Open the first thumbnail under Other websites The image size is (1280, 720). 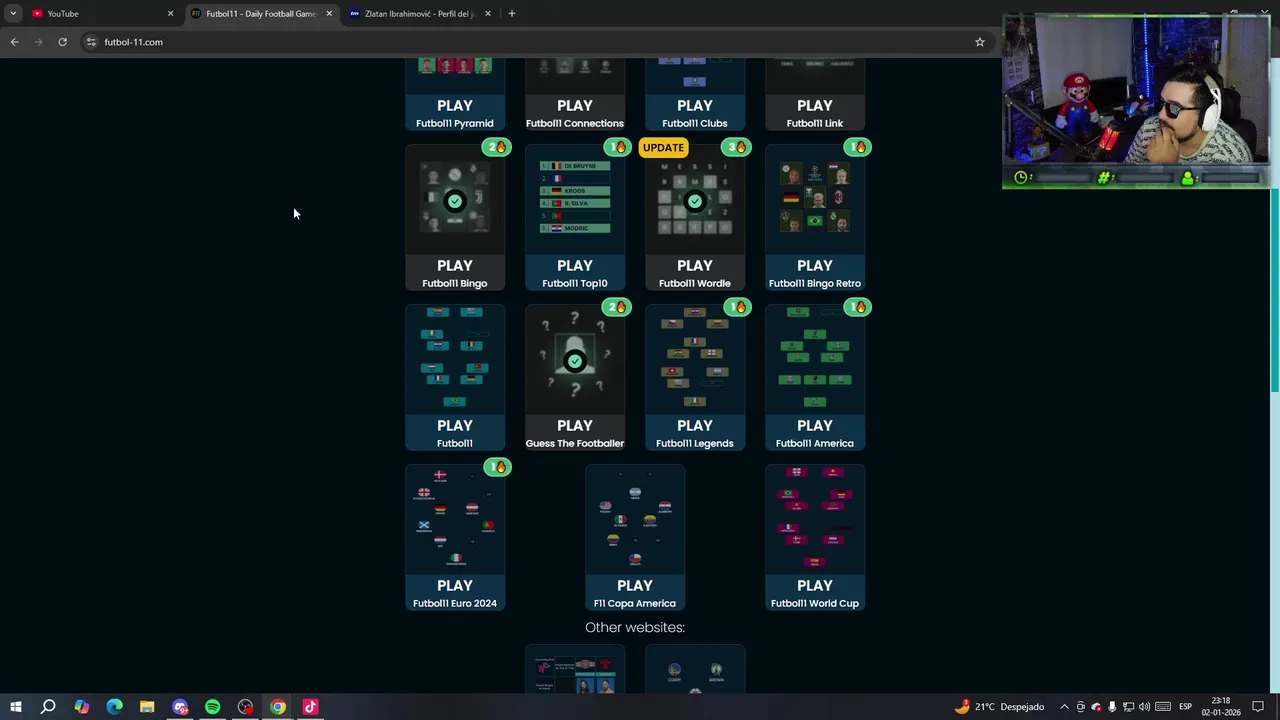(x=575, y=670)
